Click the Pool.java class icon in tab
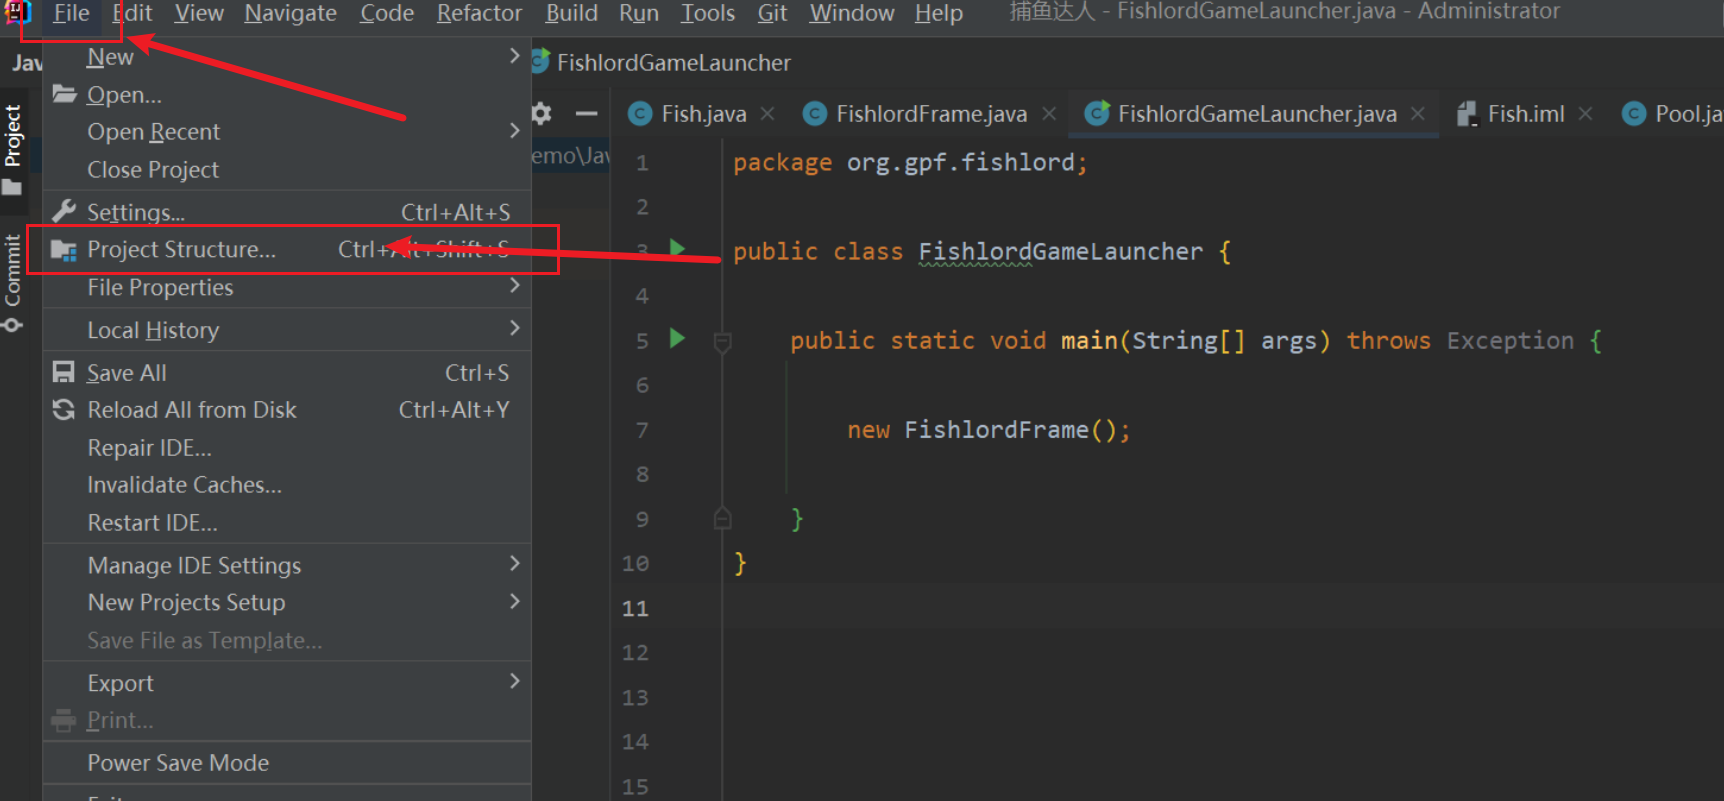The width and height of the screenshot is (1724, 801). [x=1634, y=114]
